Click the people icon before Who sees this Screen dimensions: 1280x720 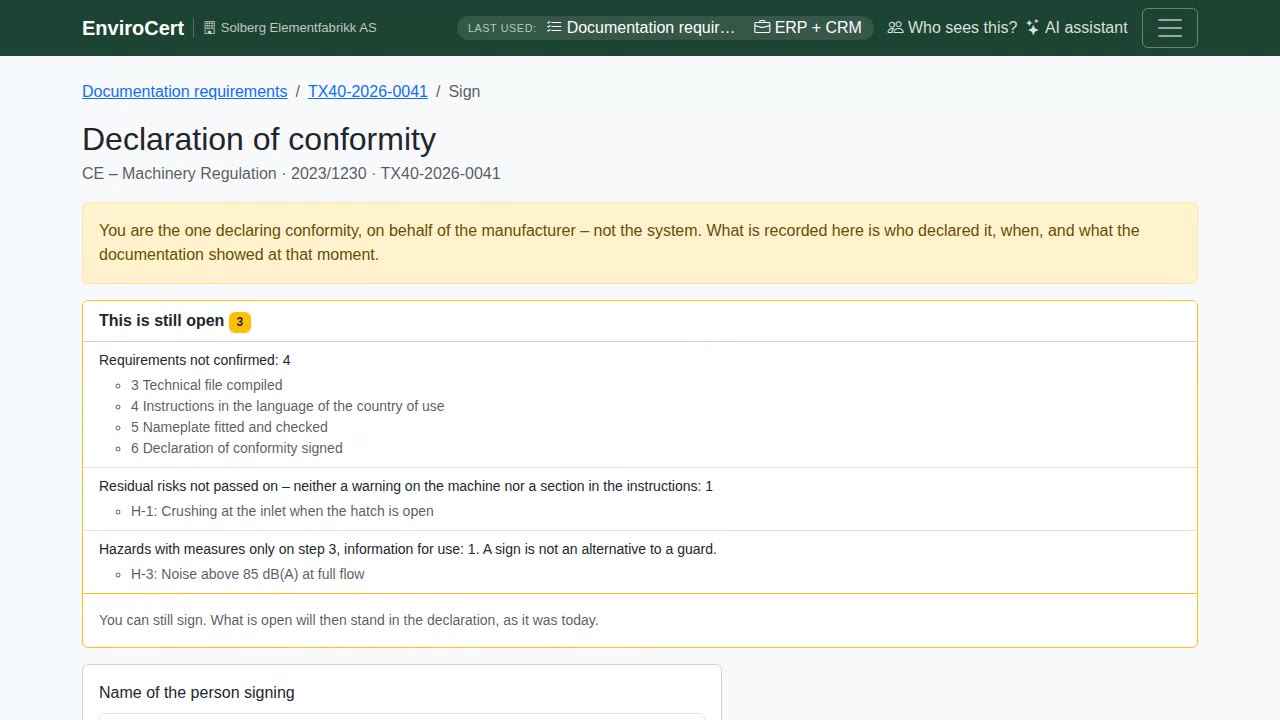tap(895, 27)
